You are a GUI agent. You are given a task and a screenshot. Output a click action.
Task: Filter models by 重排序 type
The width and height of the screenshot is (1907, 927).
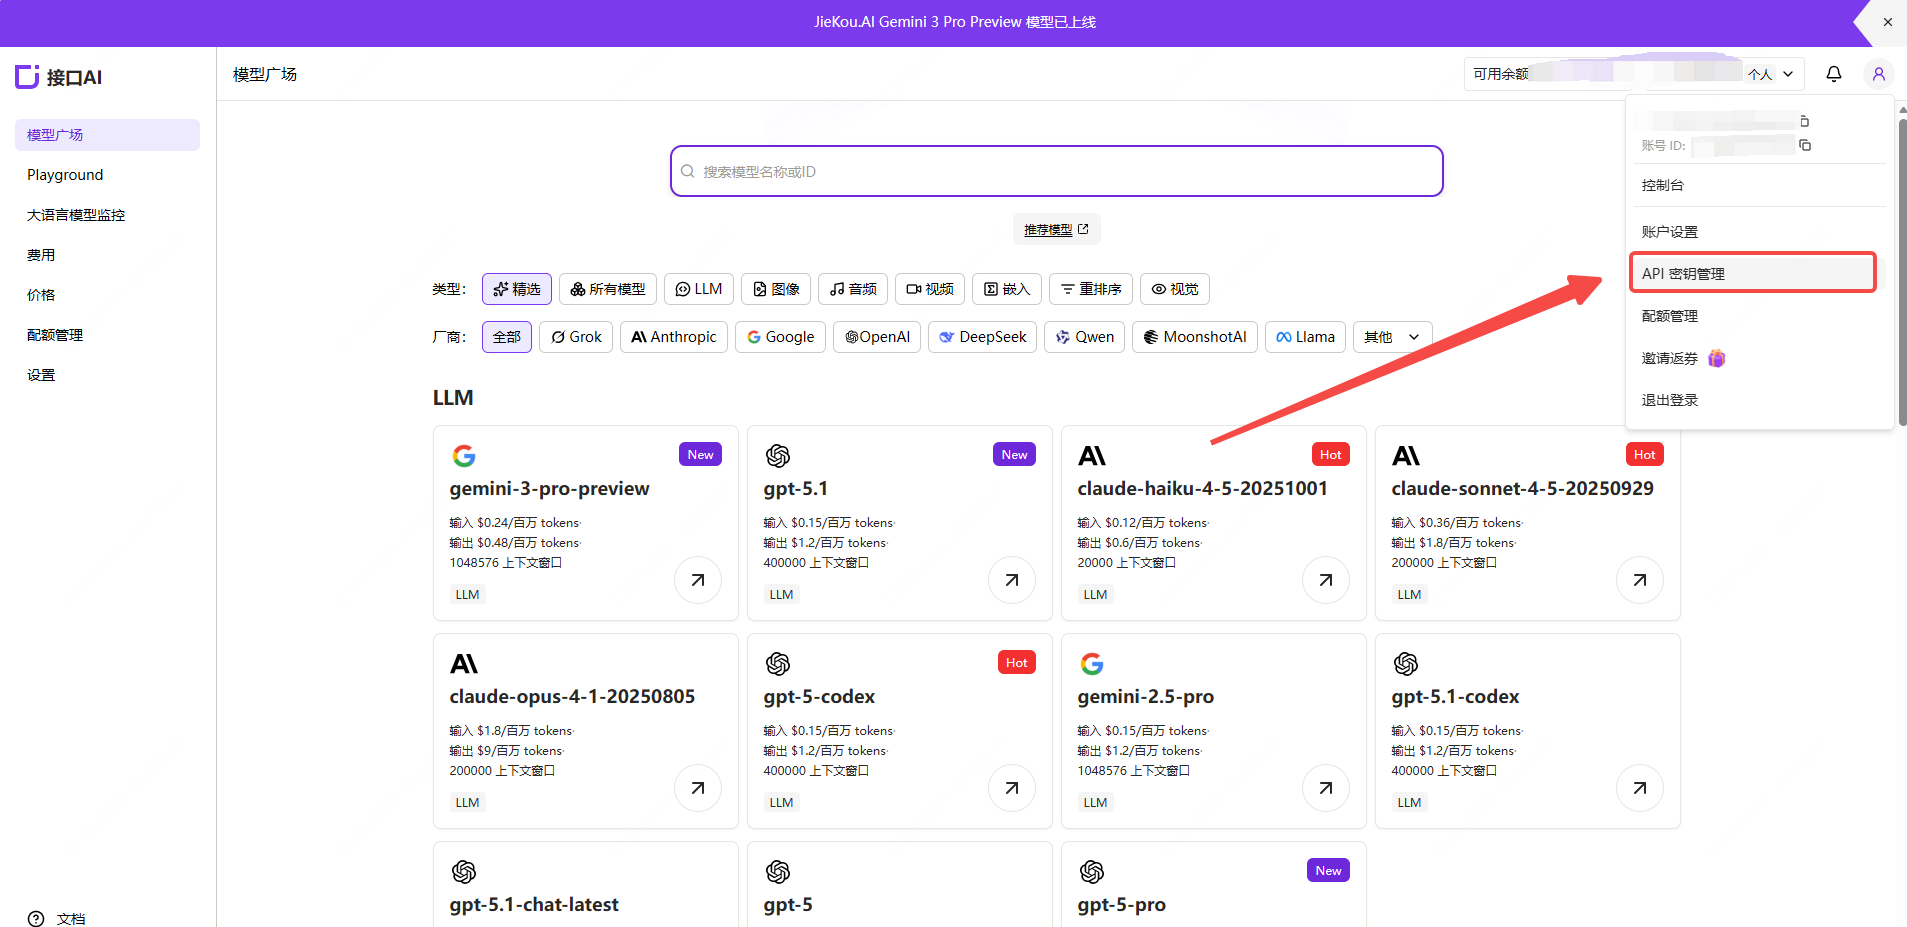tap(1091, 289)
